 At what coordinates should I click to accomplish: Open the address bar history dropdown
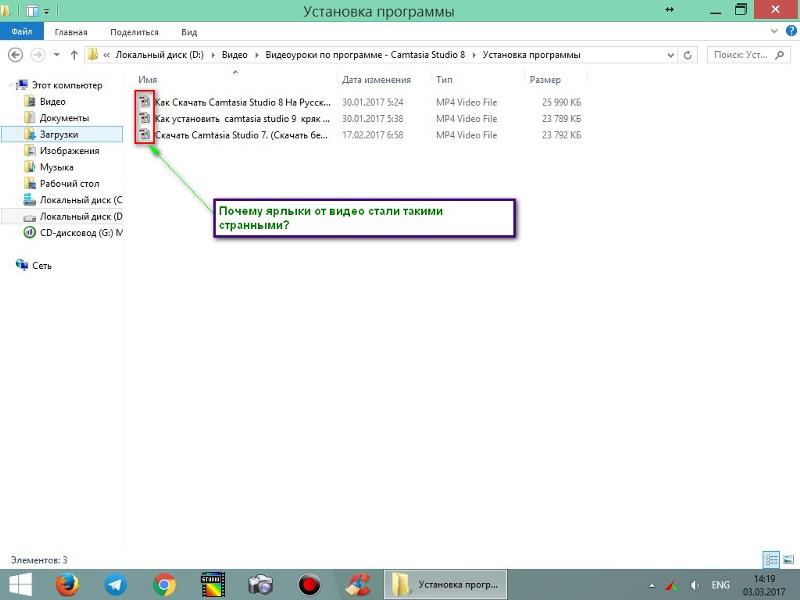click(670, 55)
